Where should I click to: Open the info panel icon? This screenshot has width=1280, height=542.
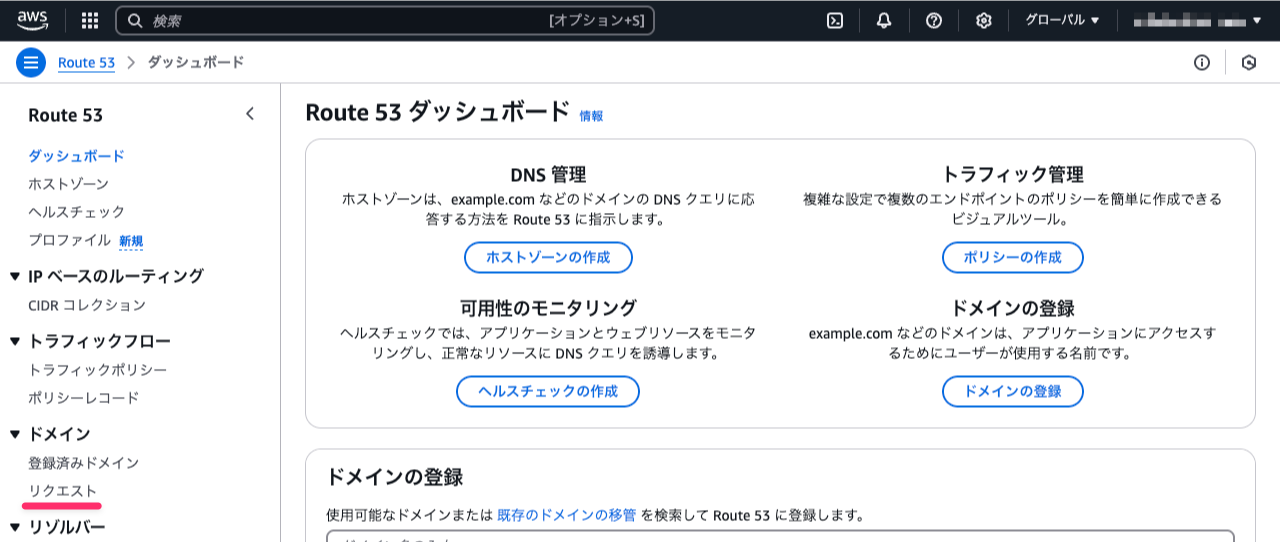[1202, 62]
